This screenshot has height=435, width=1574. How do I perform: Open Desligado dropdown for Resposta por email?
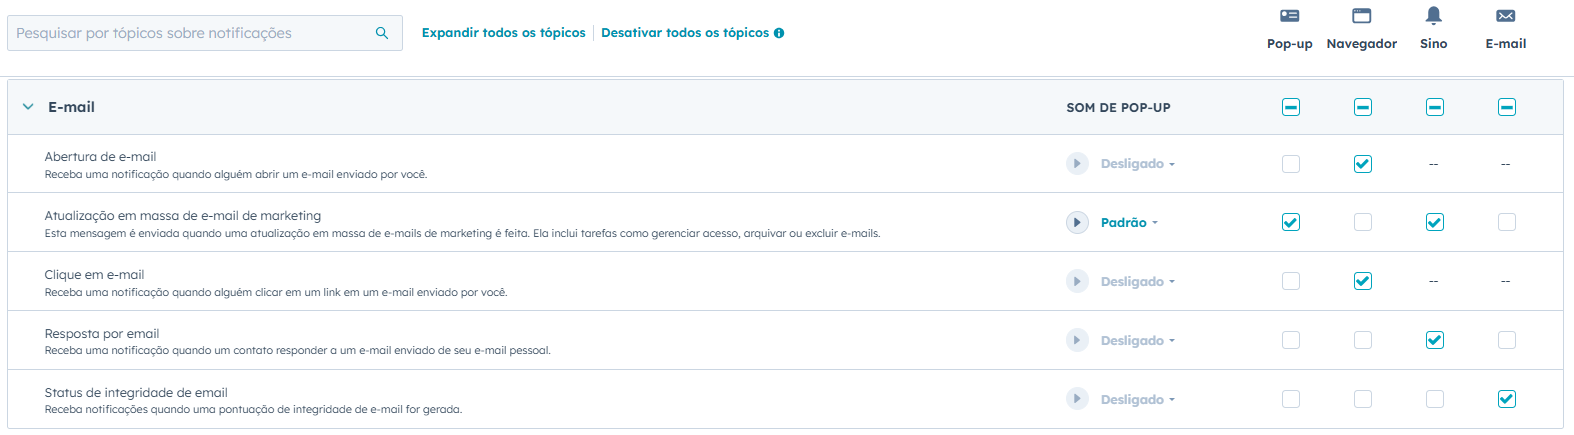pyautogui.click(x=1137, y=341)
